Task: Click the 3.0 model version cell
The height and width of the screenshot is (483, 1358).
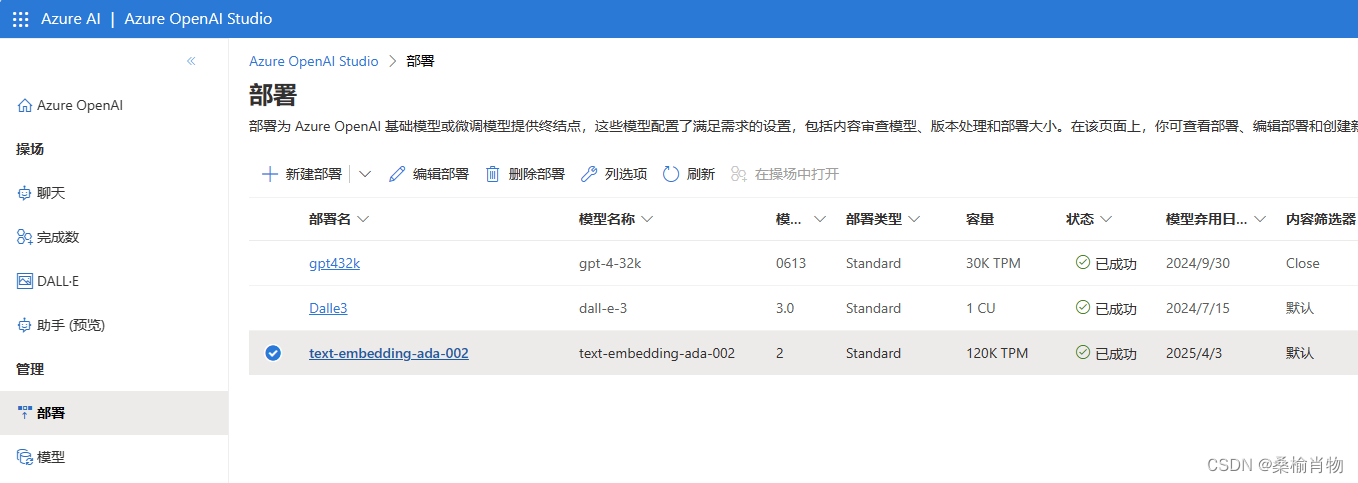Action: (x=785, y=308)
